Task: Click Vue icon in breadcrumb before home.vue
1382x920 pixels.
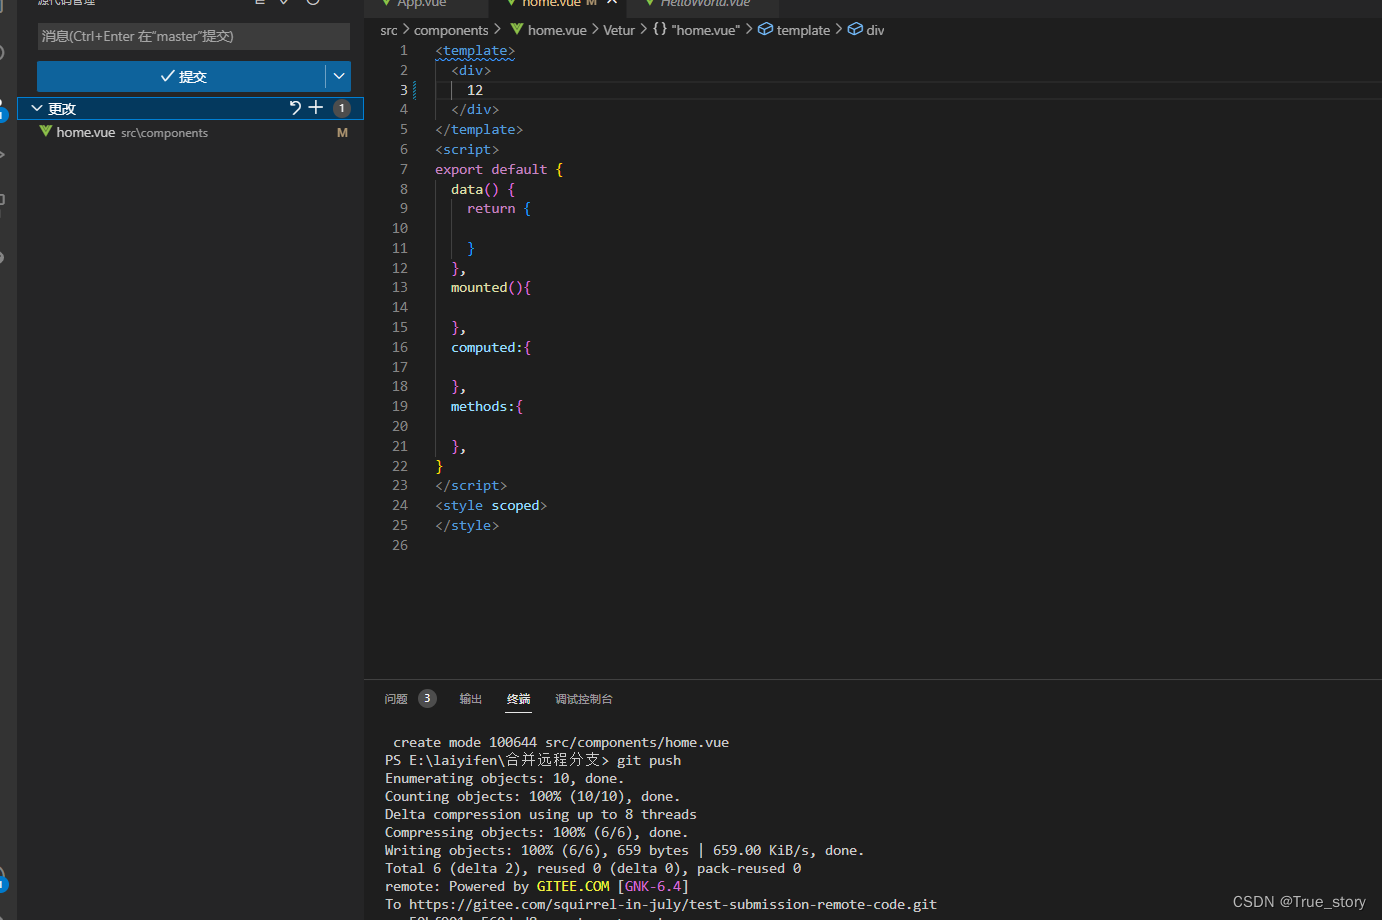Action: click(x=517, y=29)
